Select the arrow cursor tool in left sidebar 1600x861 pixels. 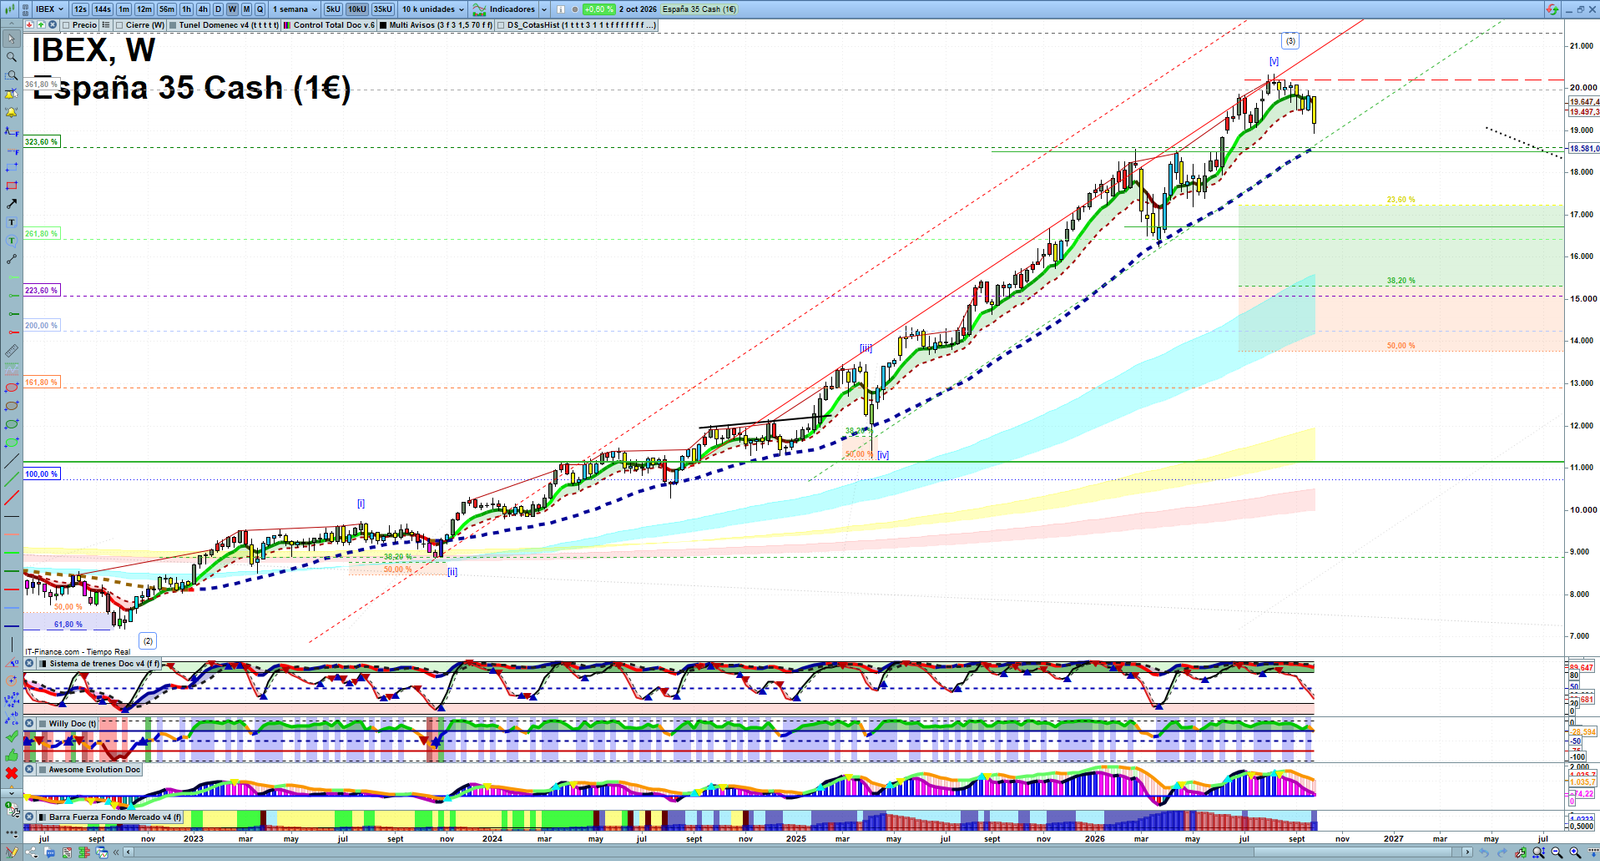click(12, 39)
